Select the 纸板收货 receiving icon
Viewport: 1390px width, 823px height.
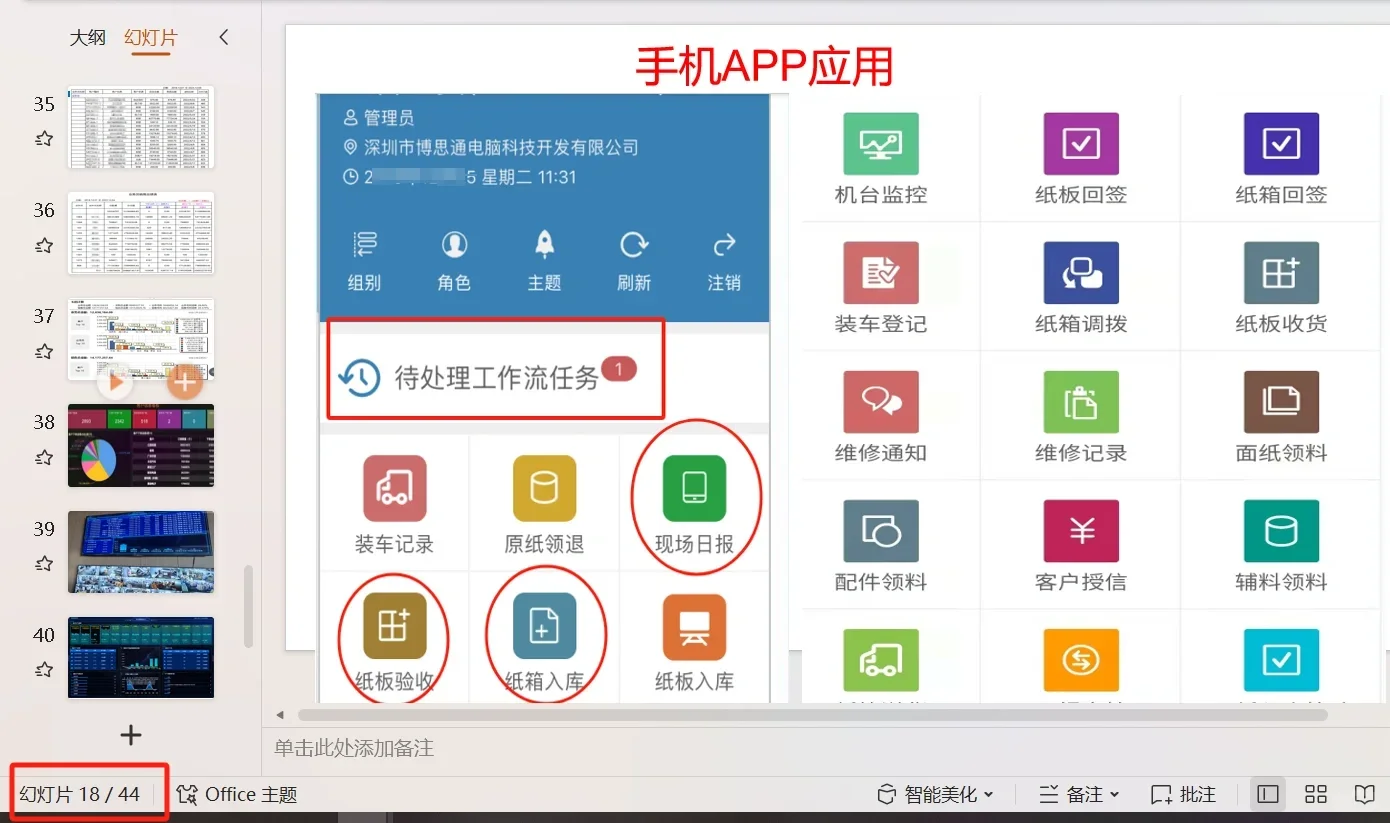point(1281,272)
